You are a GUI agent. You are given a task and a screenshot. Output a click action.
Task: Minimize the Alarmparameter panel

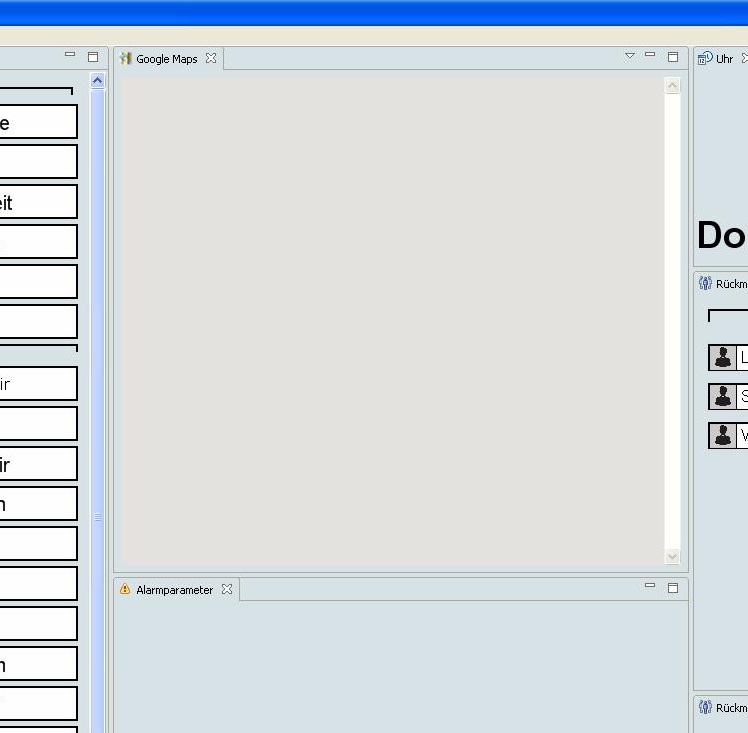tap(650, 586)
